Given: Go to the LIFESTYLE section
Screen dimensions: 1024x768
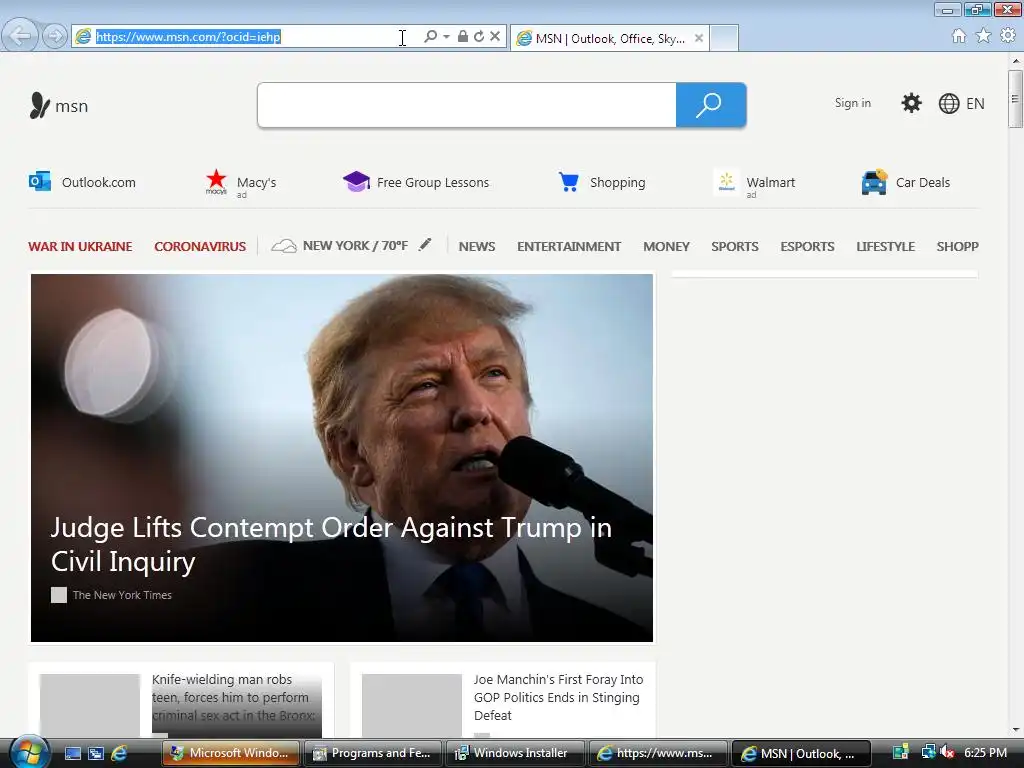Looking at the screenshot, I should pyautogui.click(x=886, y=247).
